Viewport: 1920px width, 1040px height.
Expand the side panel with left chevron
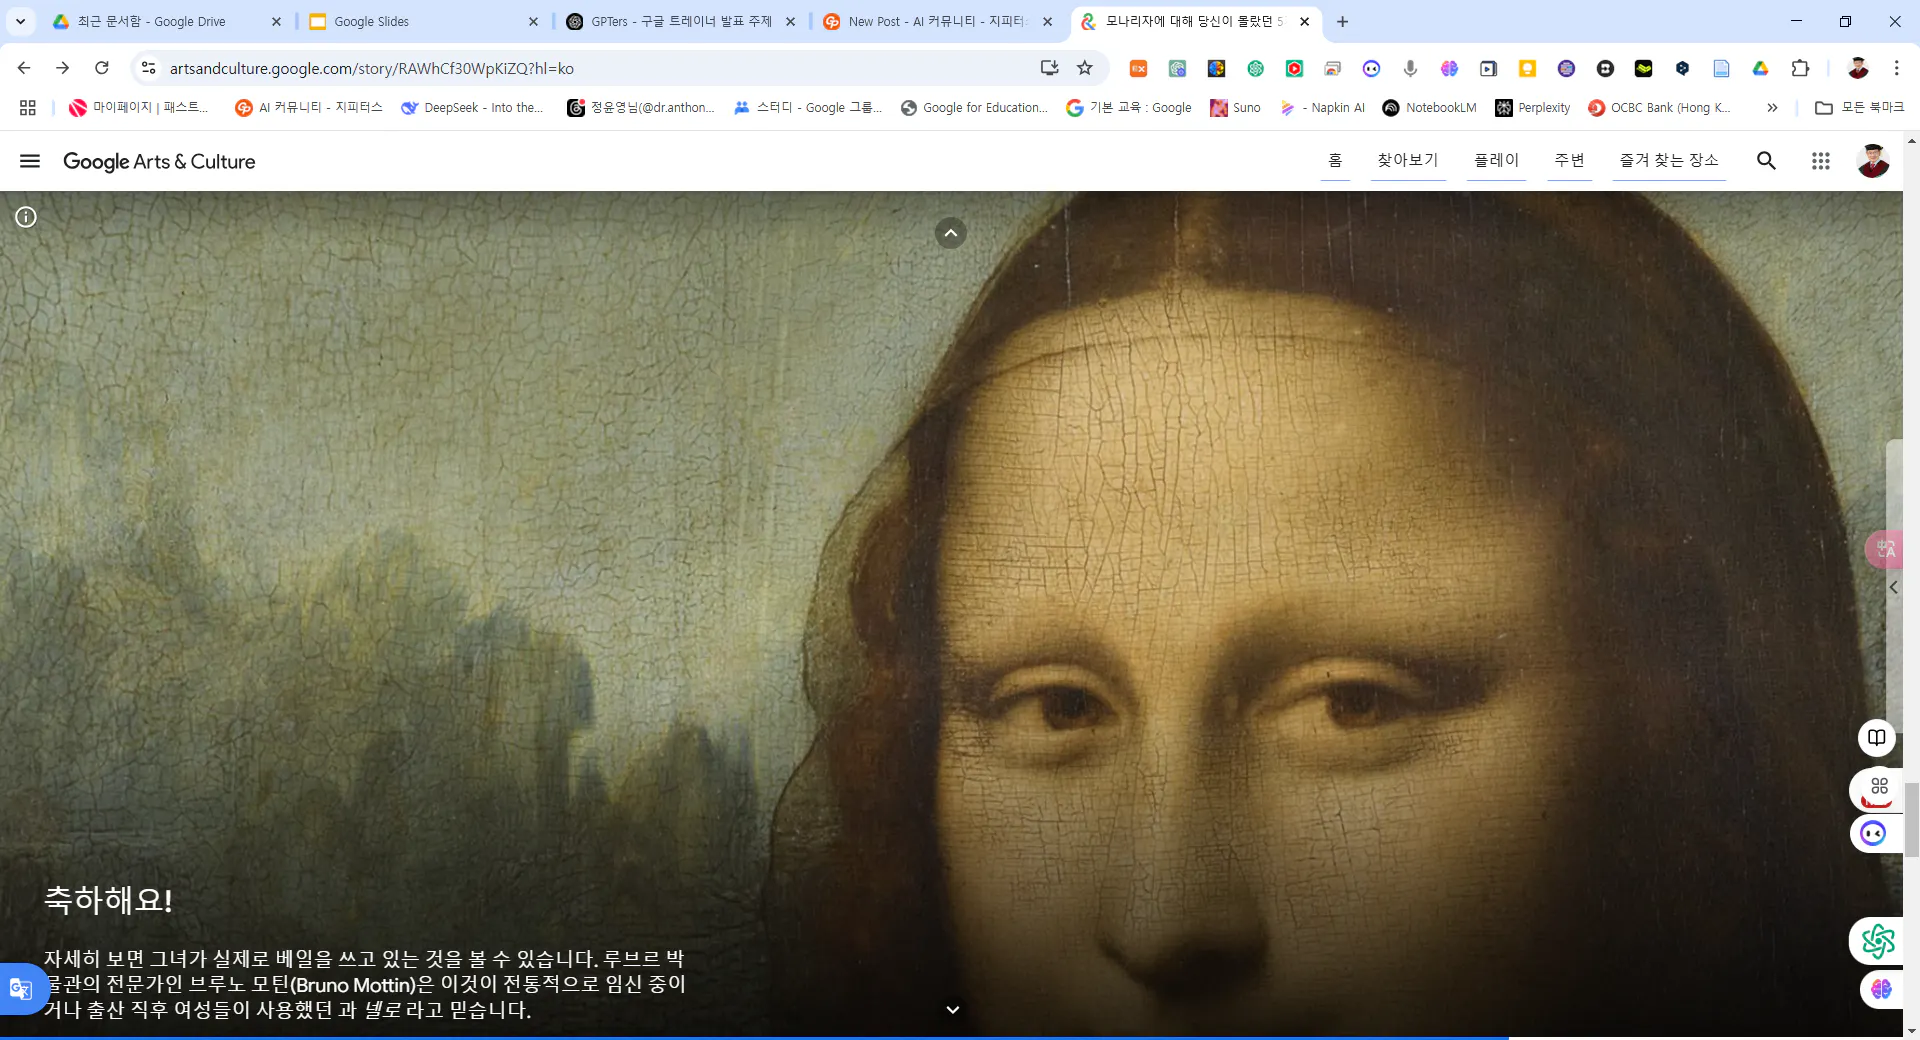1893,588
